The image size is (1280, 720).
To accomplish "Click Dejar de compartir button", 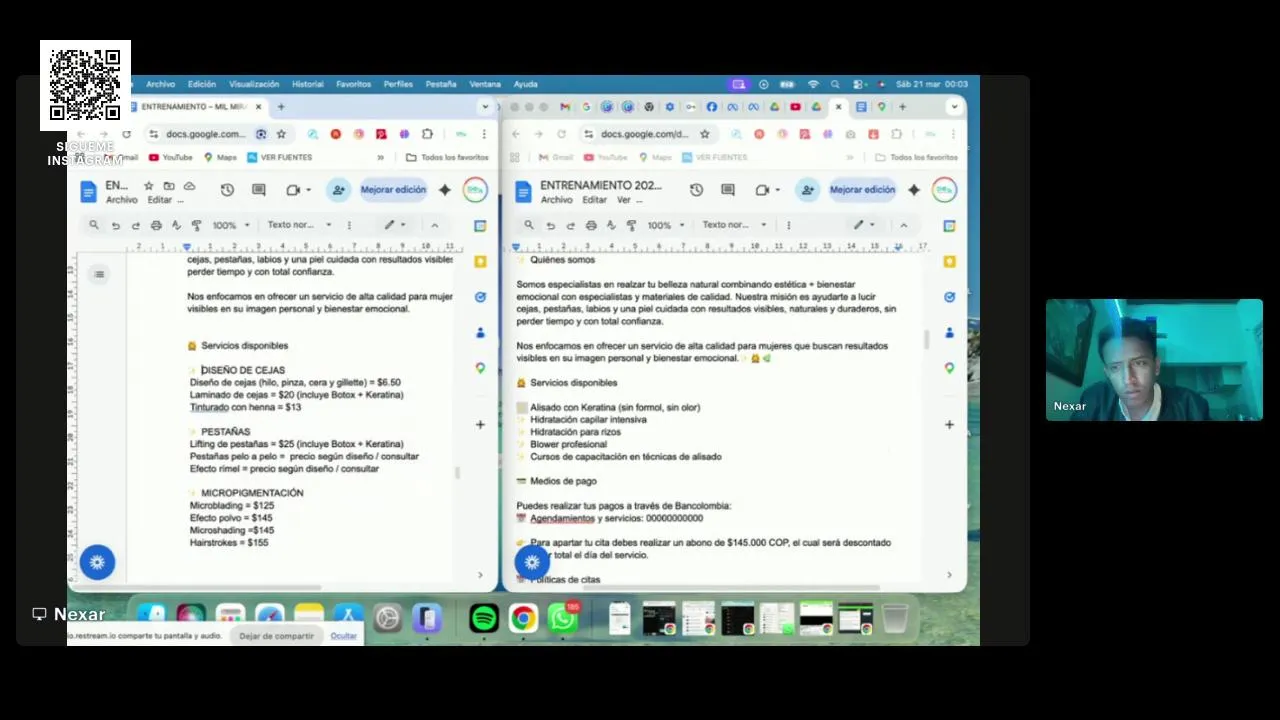I will click(277, 636).
